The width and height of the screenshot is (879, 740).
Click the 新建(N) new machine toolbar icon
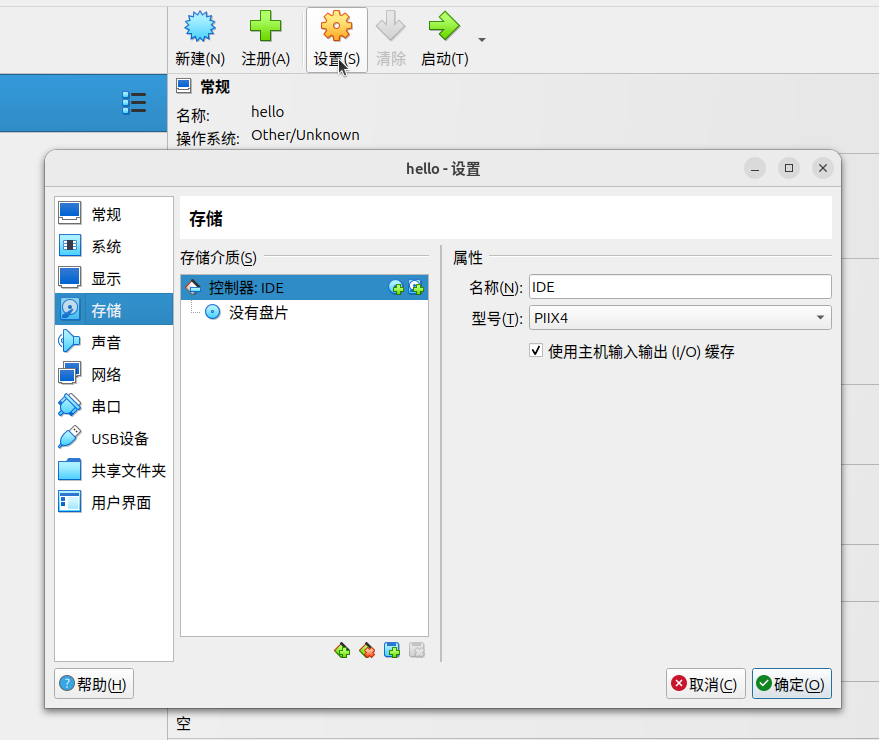point(200,39)
